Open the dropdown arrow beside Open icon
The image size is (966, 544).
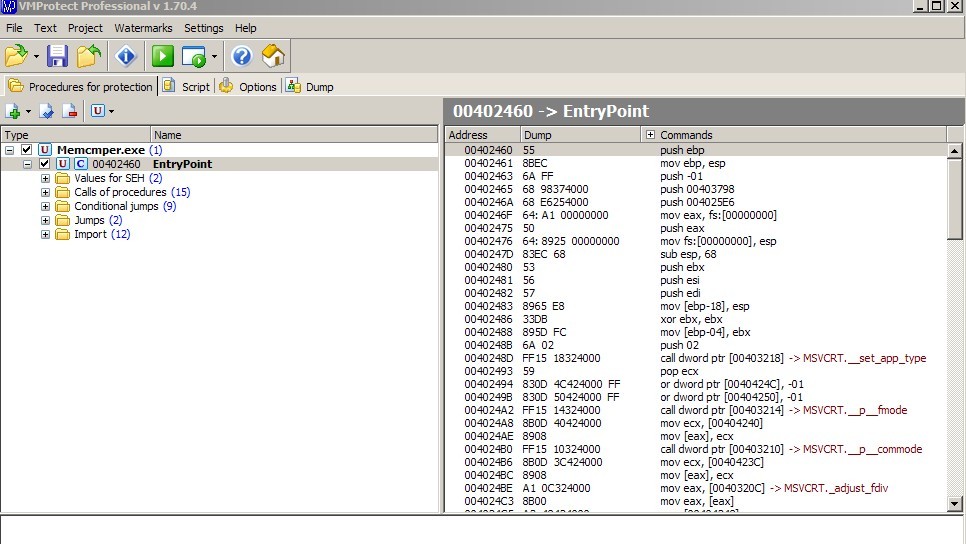36,57
